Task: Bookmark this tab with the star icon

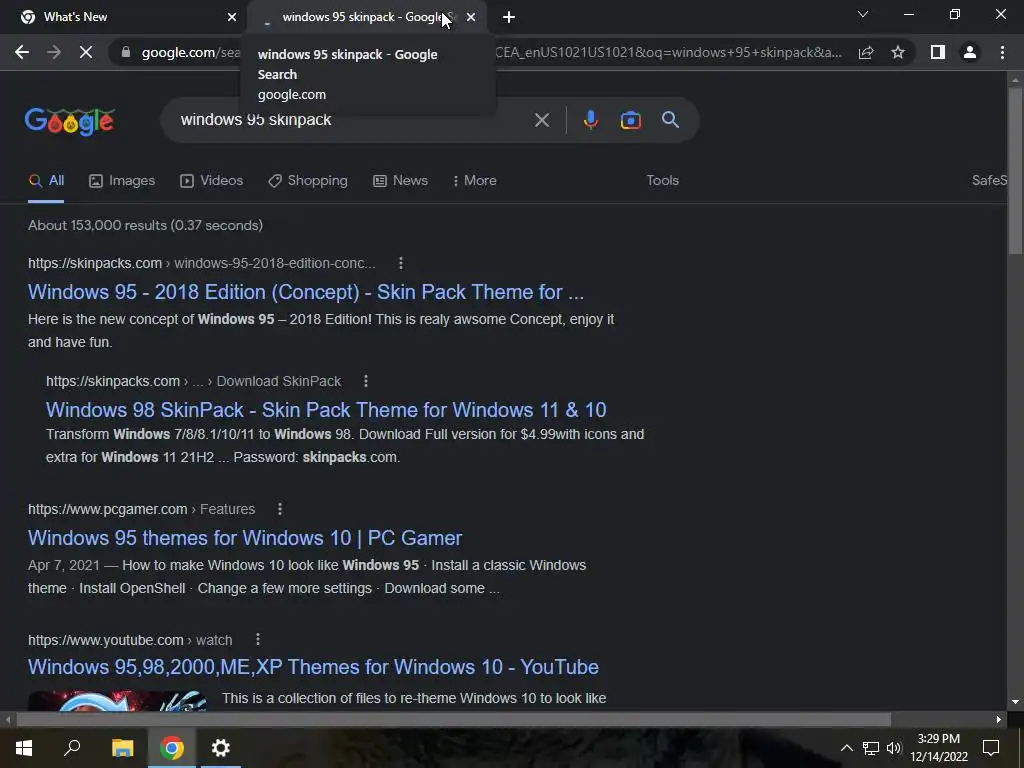Action: [x=898, y=52]
